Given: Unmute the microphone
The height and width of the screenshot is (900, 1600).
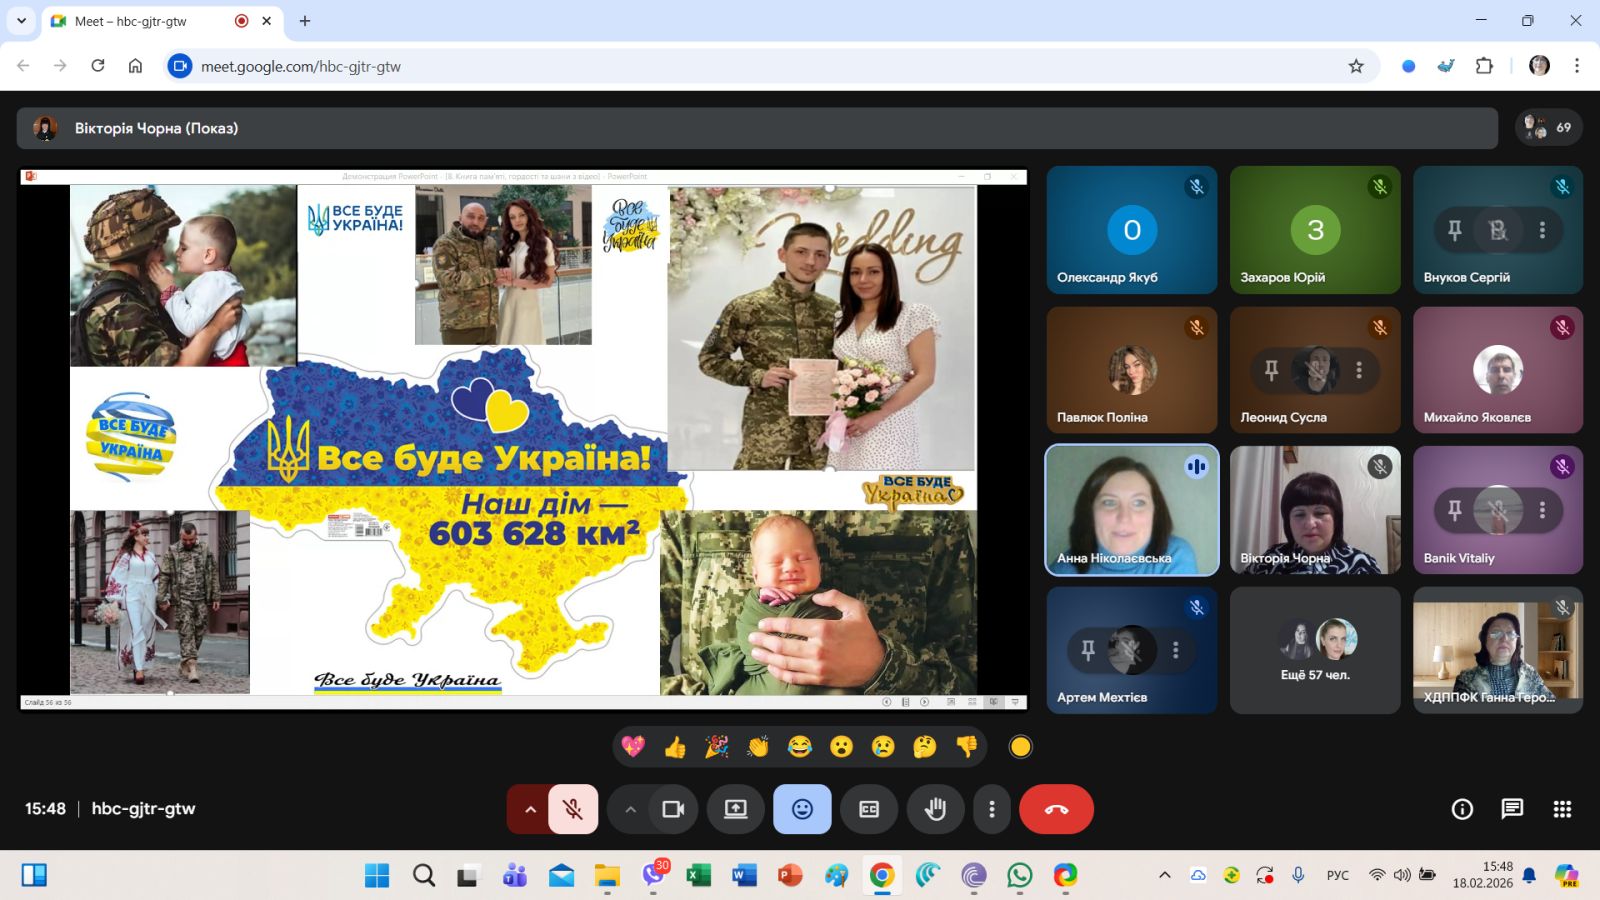Looking at the screenshot, I should click(x=573, y=809).
